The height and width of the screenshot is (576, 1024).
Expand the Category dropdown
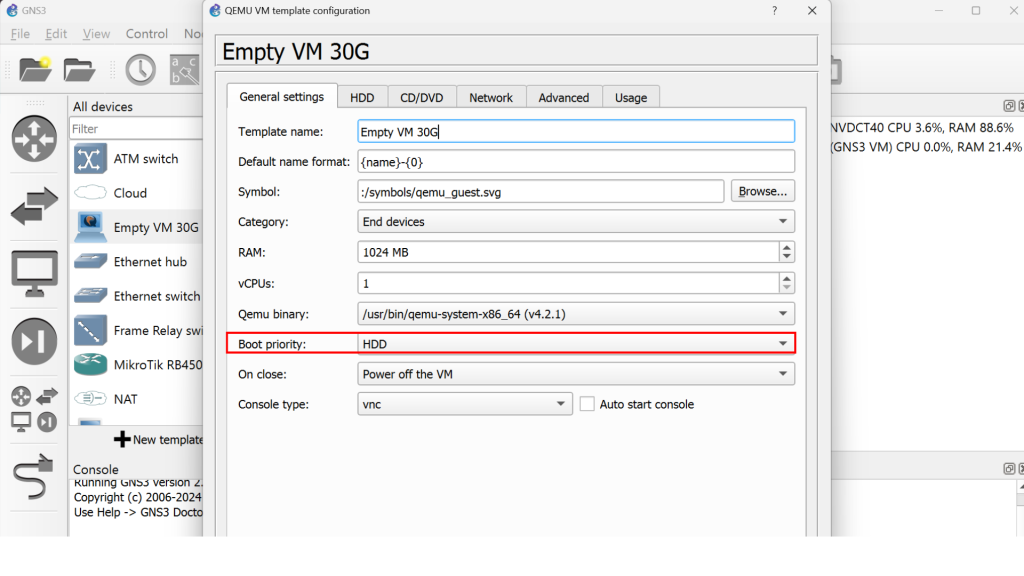click(x=576, y=222)
